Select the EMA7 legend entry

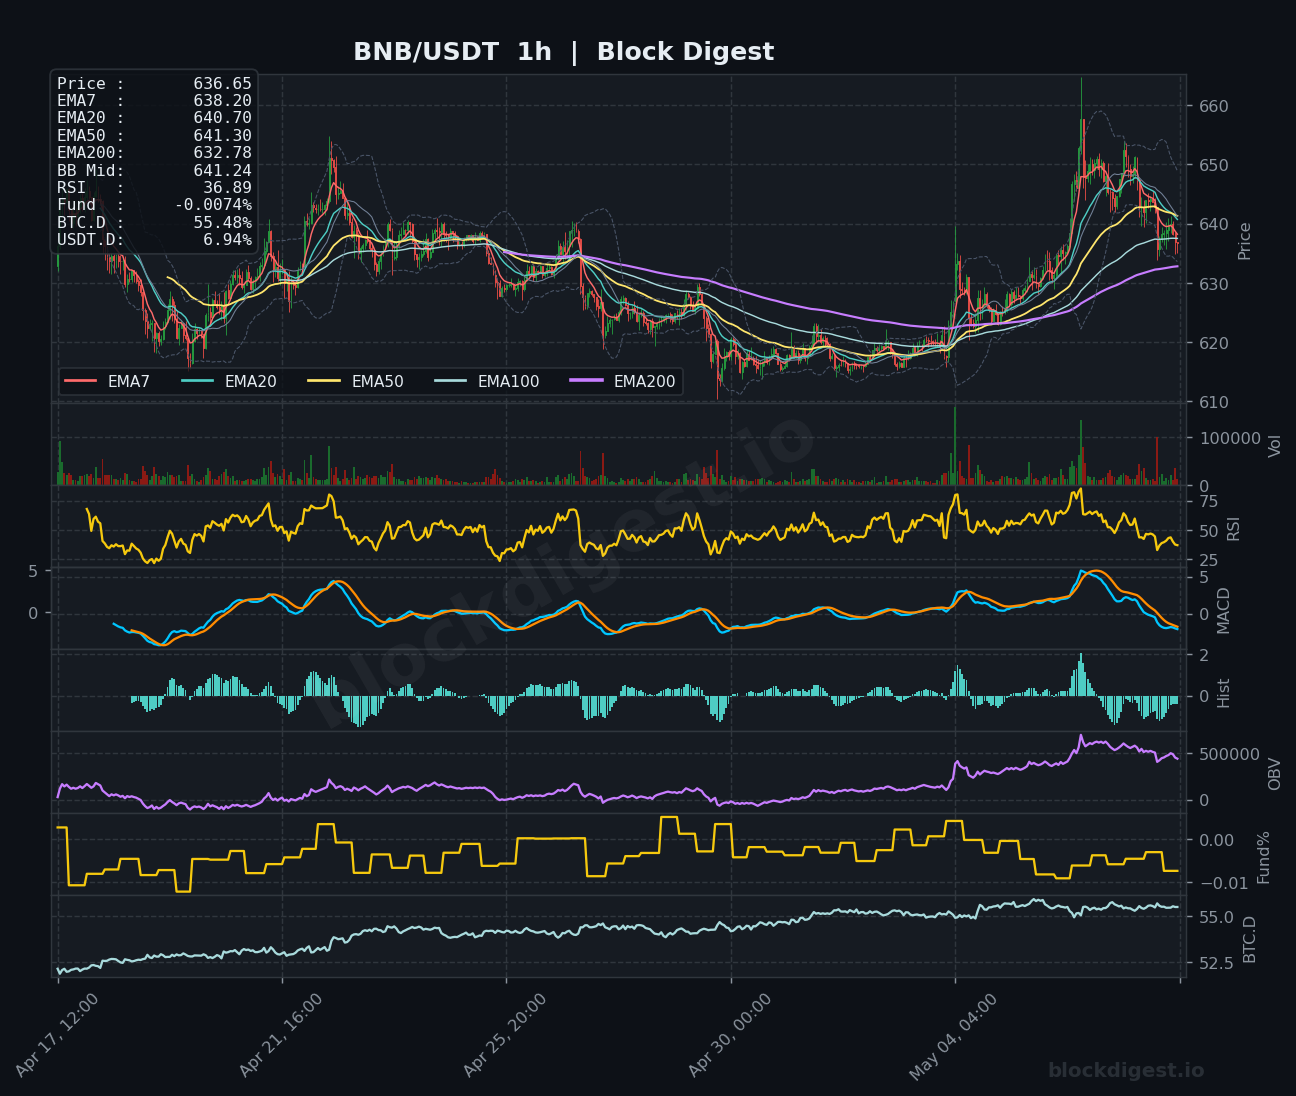click(107, 381)
